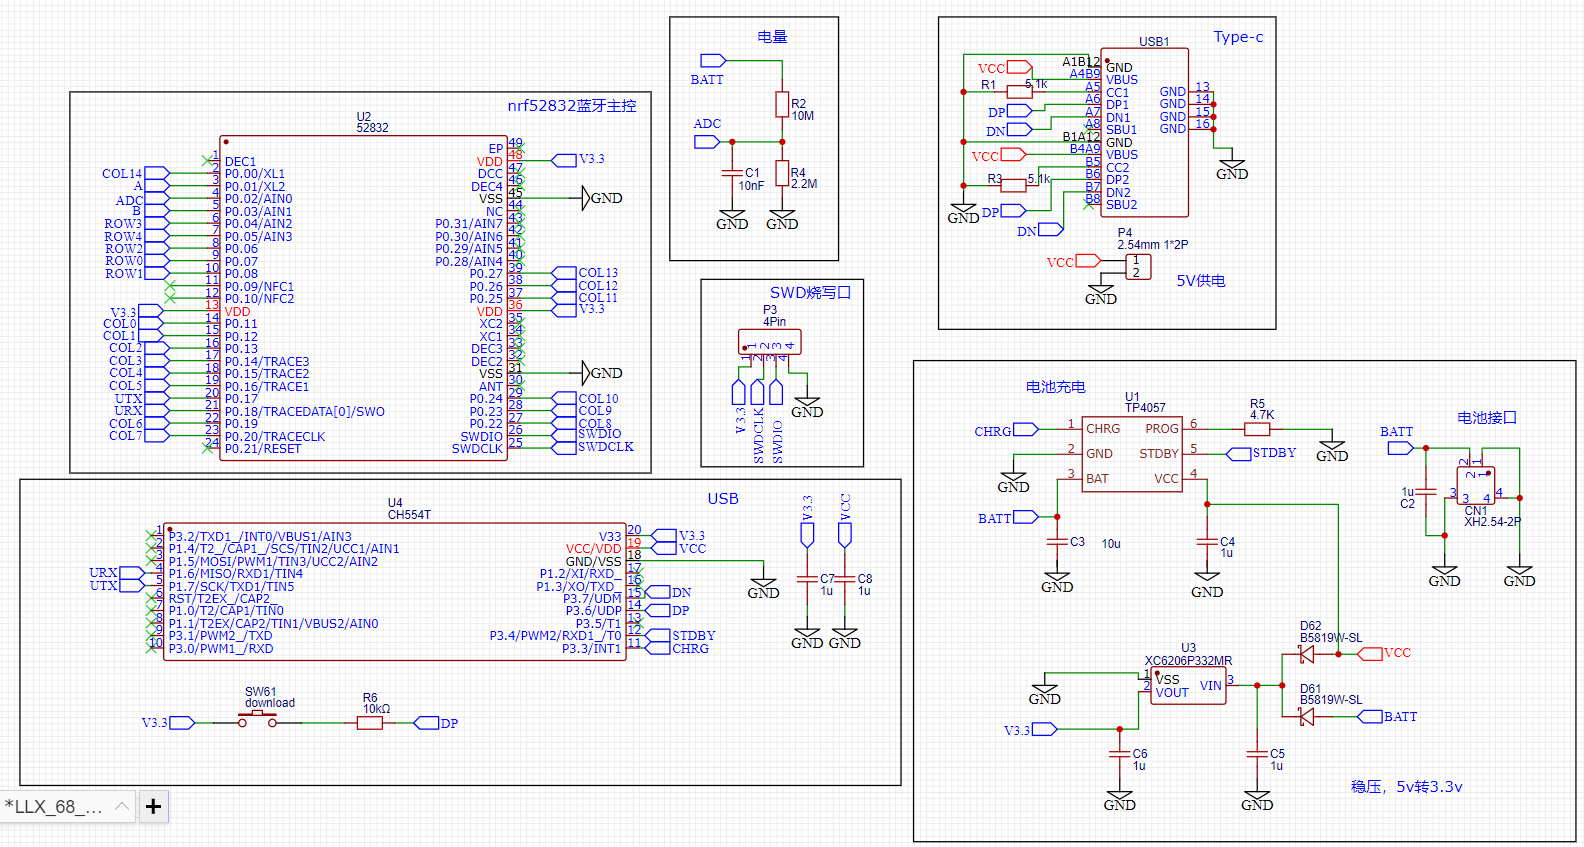Select capacitor C3 10u symbol

1057,542
